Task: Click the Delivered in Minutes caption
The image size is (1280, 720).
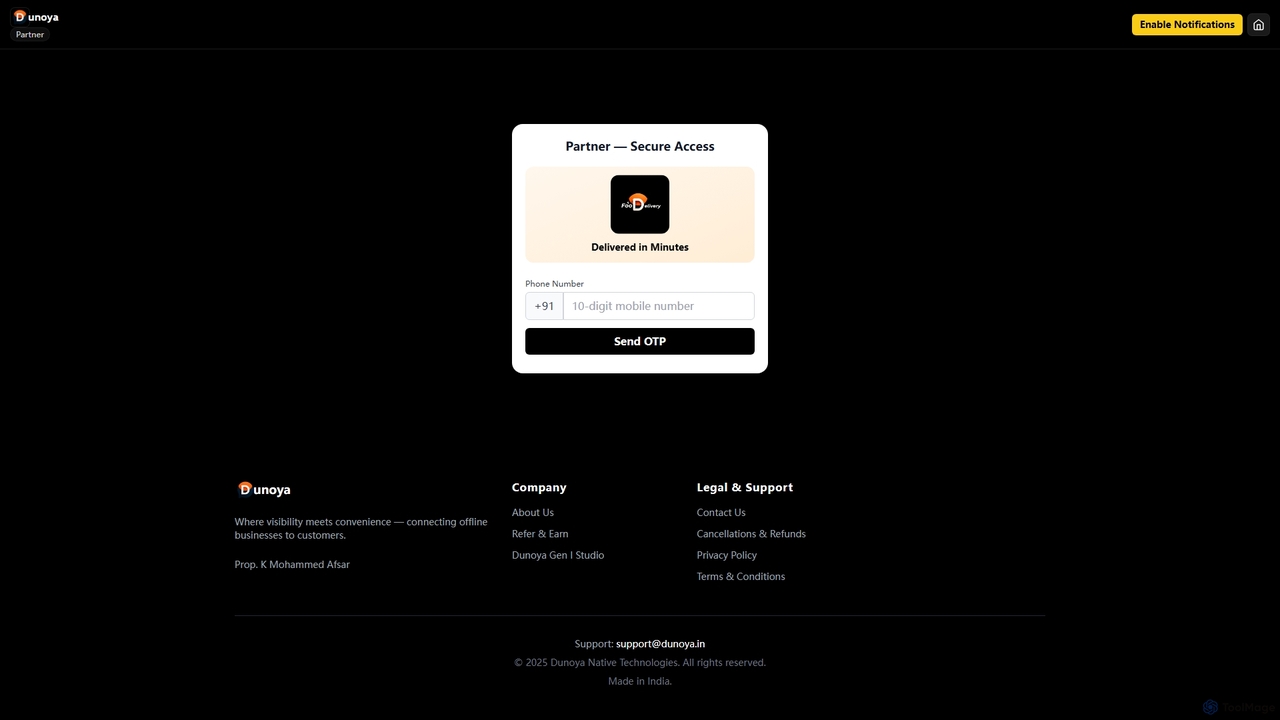Action: 640,247
